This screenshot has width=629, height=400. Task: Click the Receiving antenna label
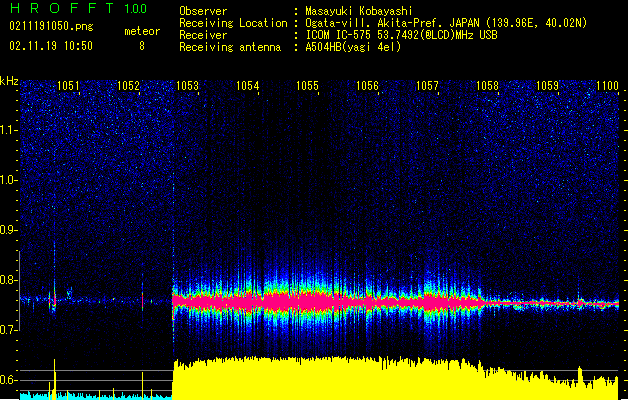230,47
